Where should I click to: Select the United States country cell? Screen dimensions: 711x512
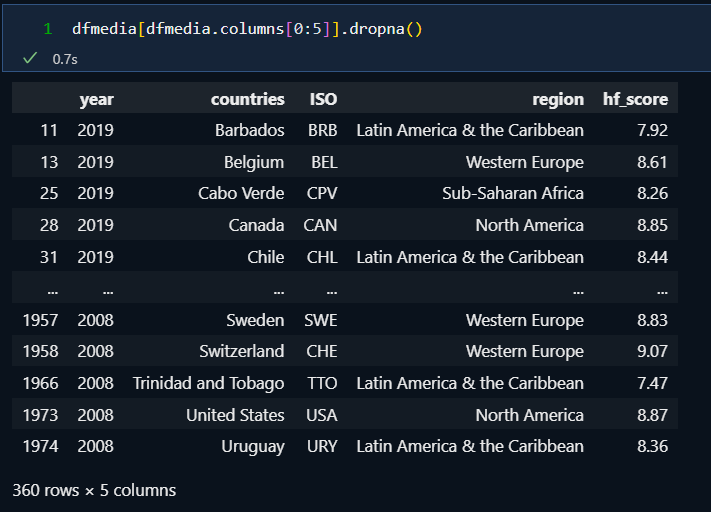click(x=235, y=415)
